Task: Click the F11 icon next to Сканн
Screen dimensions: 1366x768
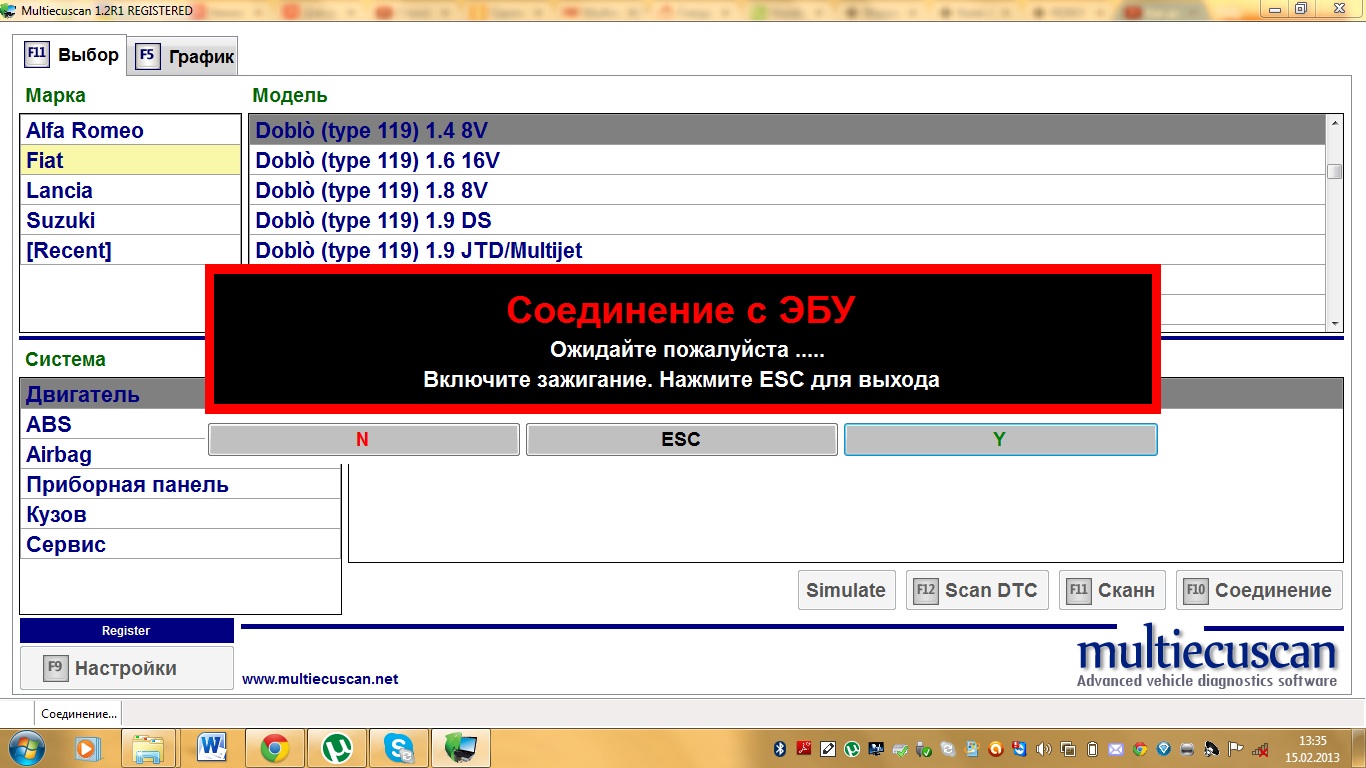Action: (x=1079, y=590)
